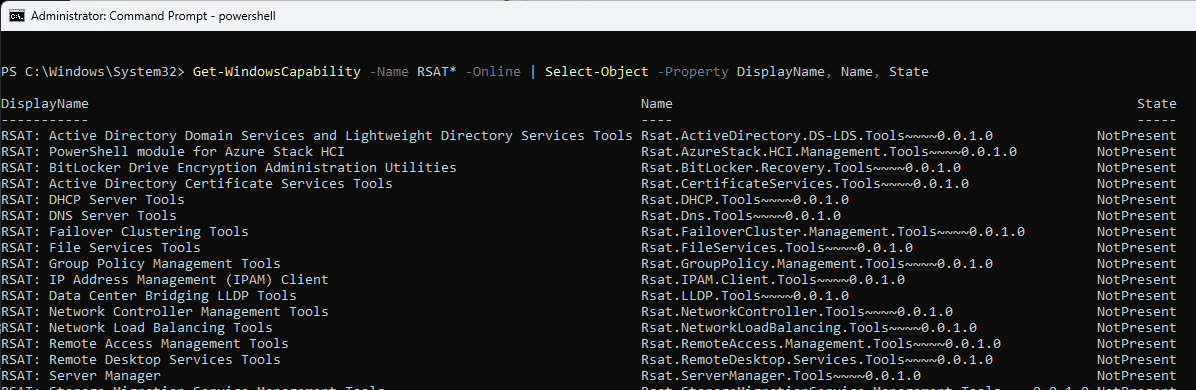Click the NotPresent state for Azure Stack HCI

(1137, 152)
